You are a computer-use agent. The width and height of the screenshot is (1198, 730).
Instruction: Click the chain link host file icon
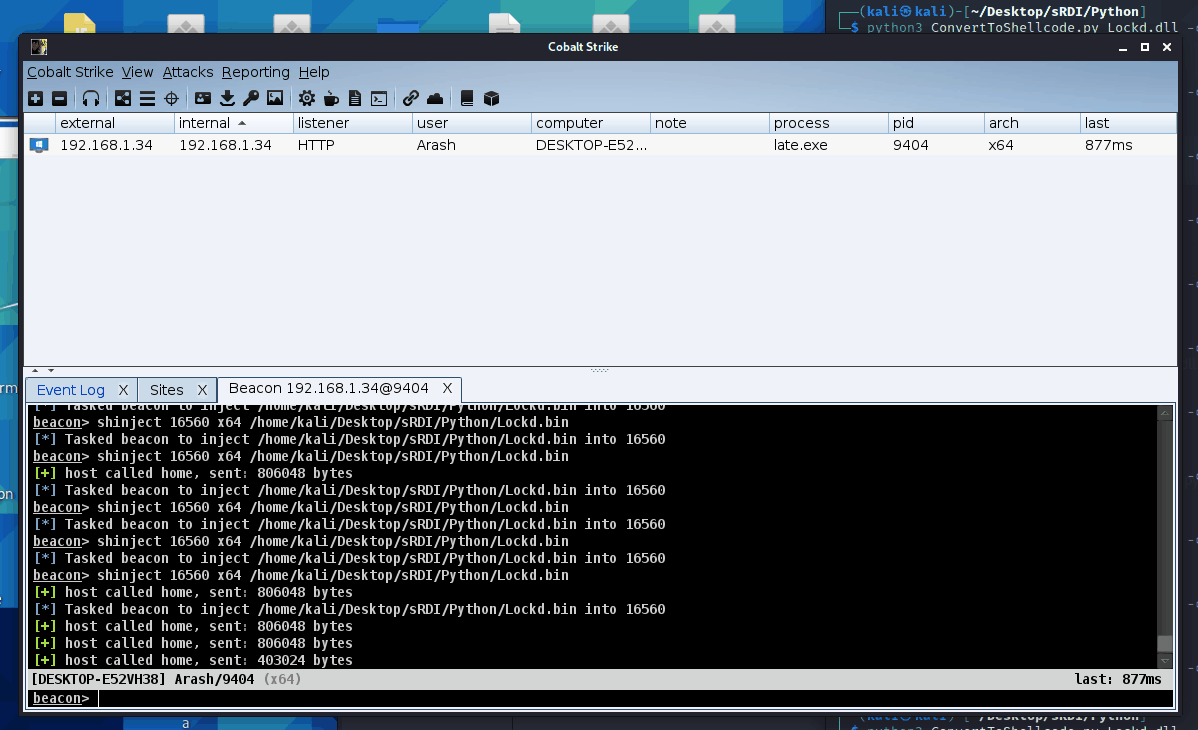point(410,99)
